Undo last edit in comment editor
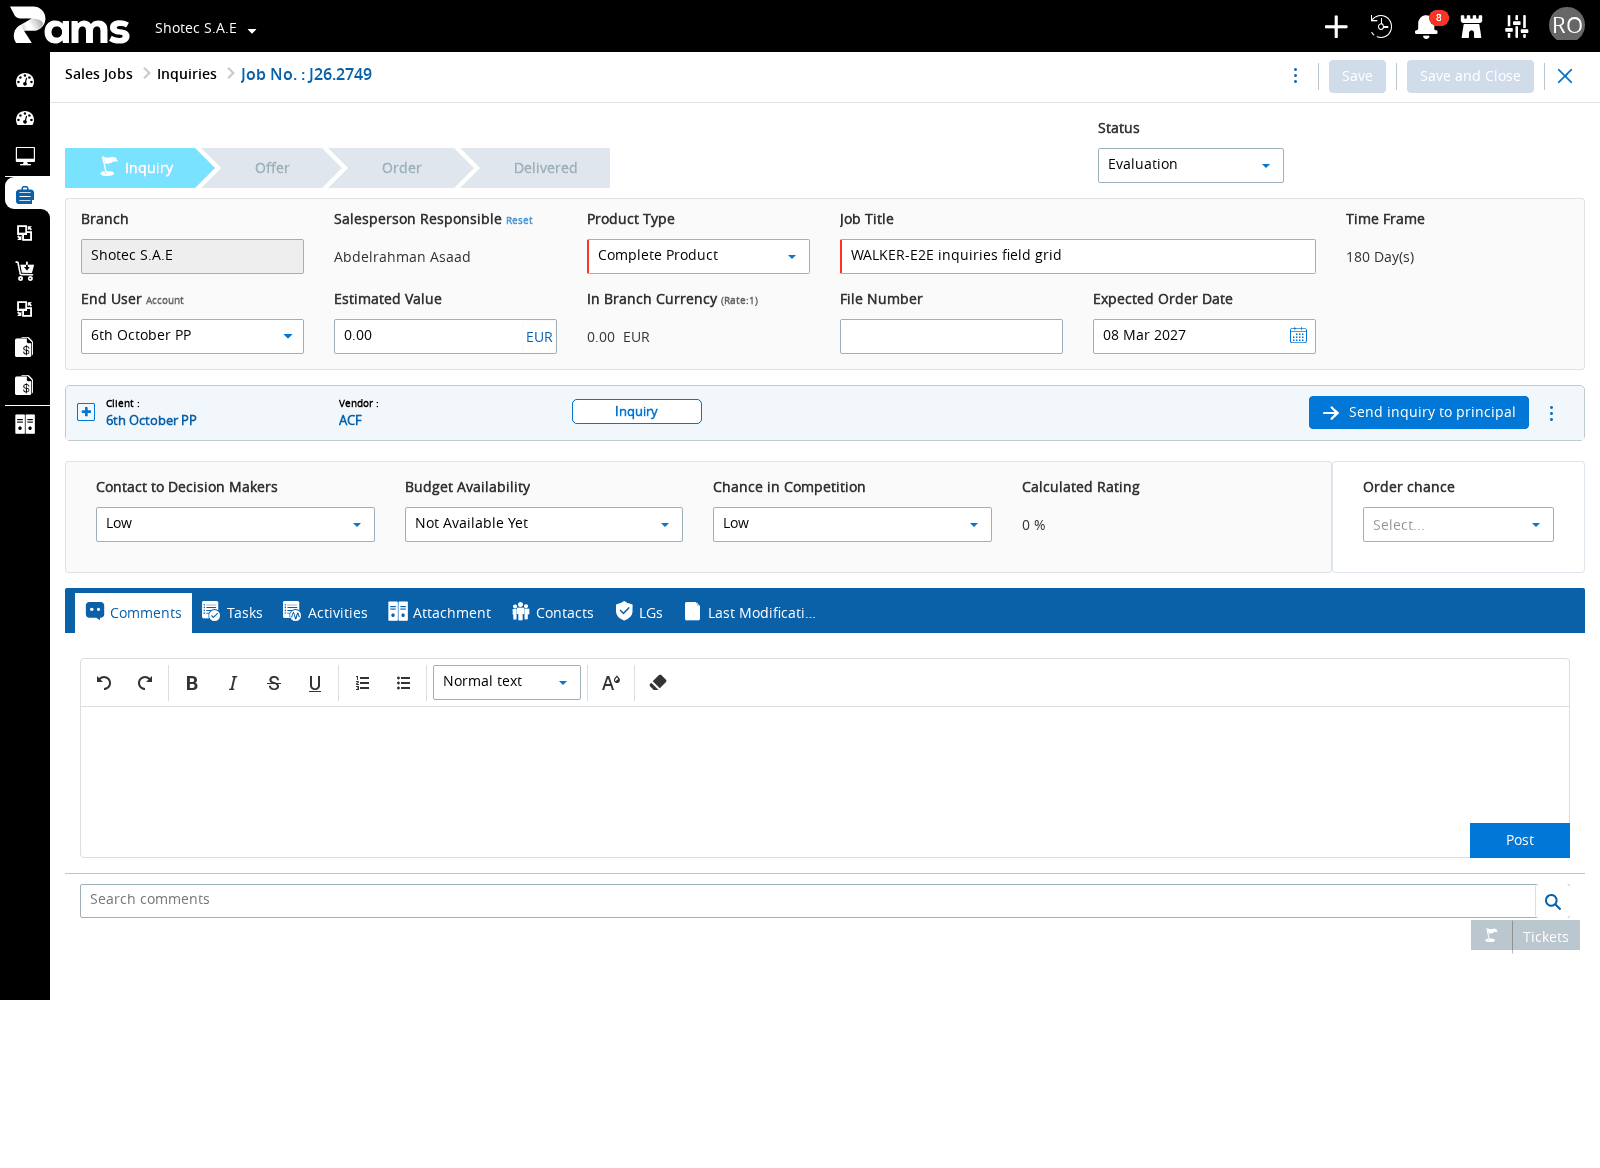Viewport: 1600px width, 1168px height. coord(104,683)
